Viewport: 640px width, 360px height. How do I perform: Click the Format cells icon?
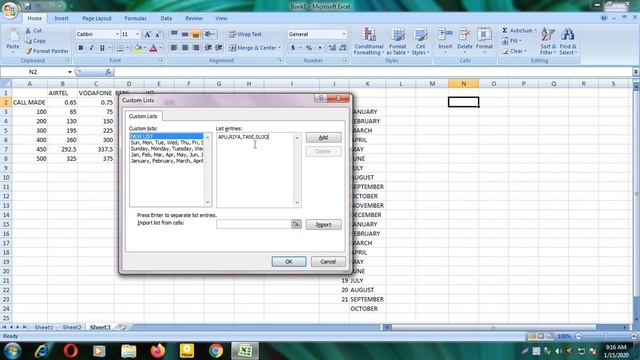[484, 34]
